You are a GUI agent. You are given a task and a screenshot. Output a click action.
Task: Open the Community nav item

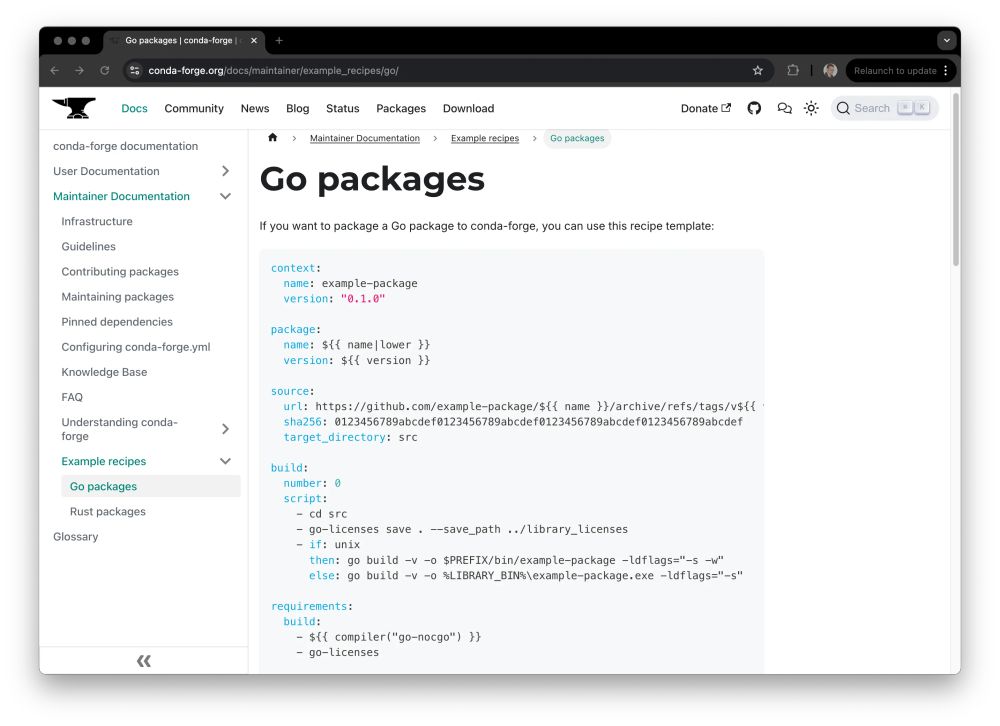194,108
